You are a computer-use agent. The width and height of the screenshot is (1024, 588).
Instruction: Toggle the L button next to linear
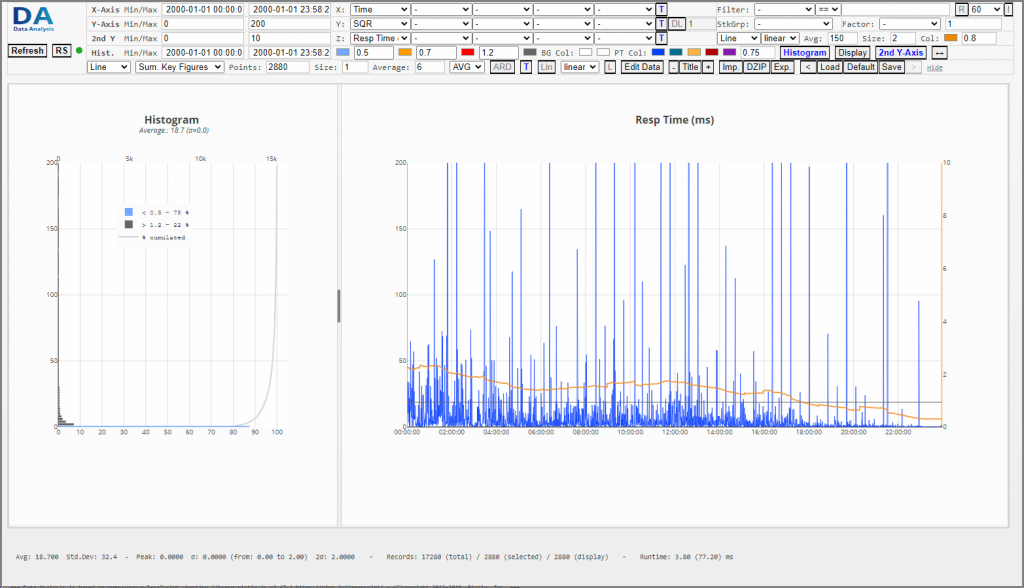pyautogui.click(x=610, y=67)
